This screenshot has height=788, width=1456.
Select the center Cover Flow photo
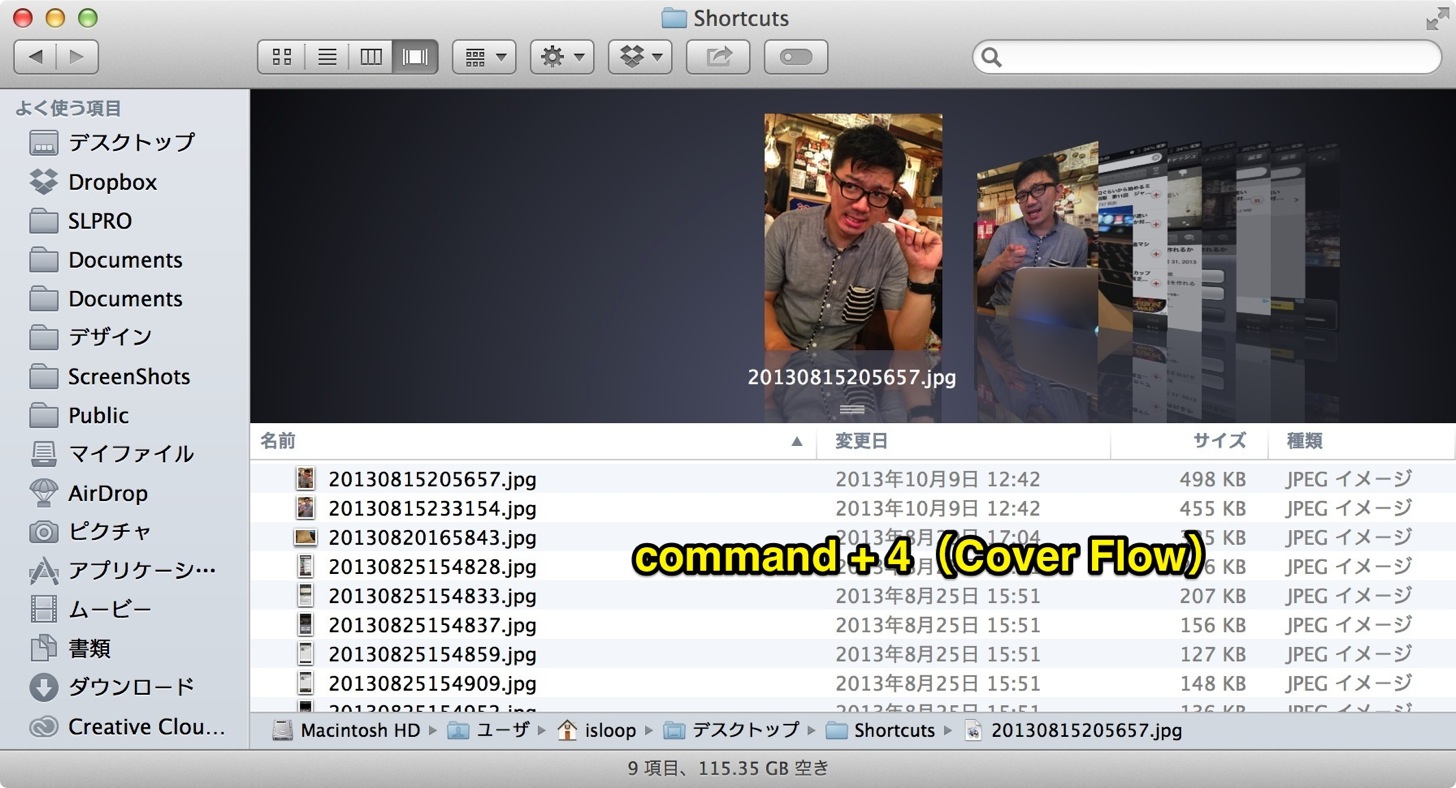click(x=853, y=231)
